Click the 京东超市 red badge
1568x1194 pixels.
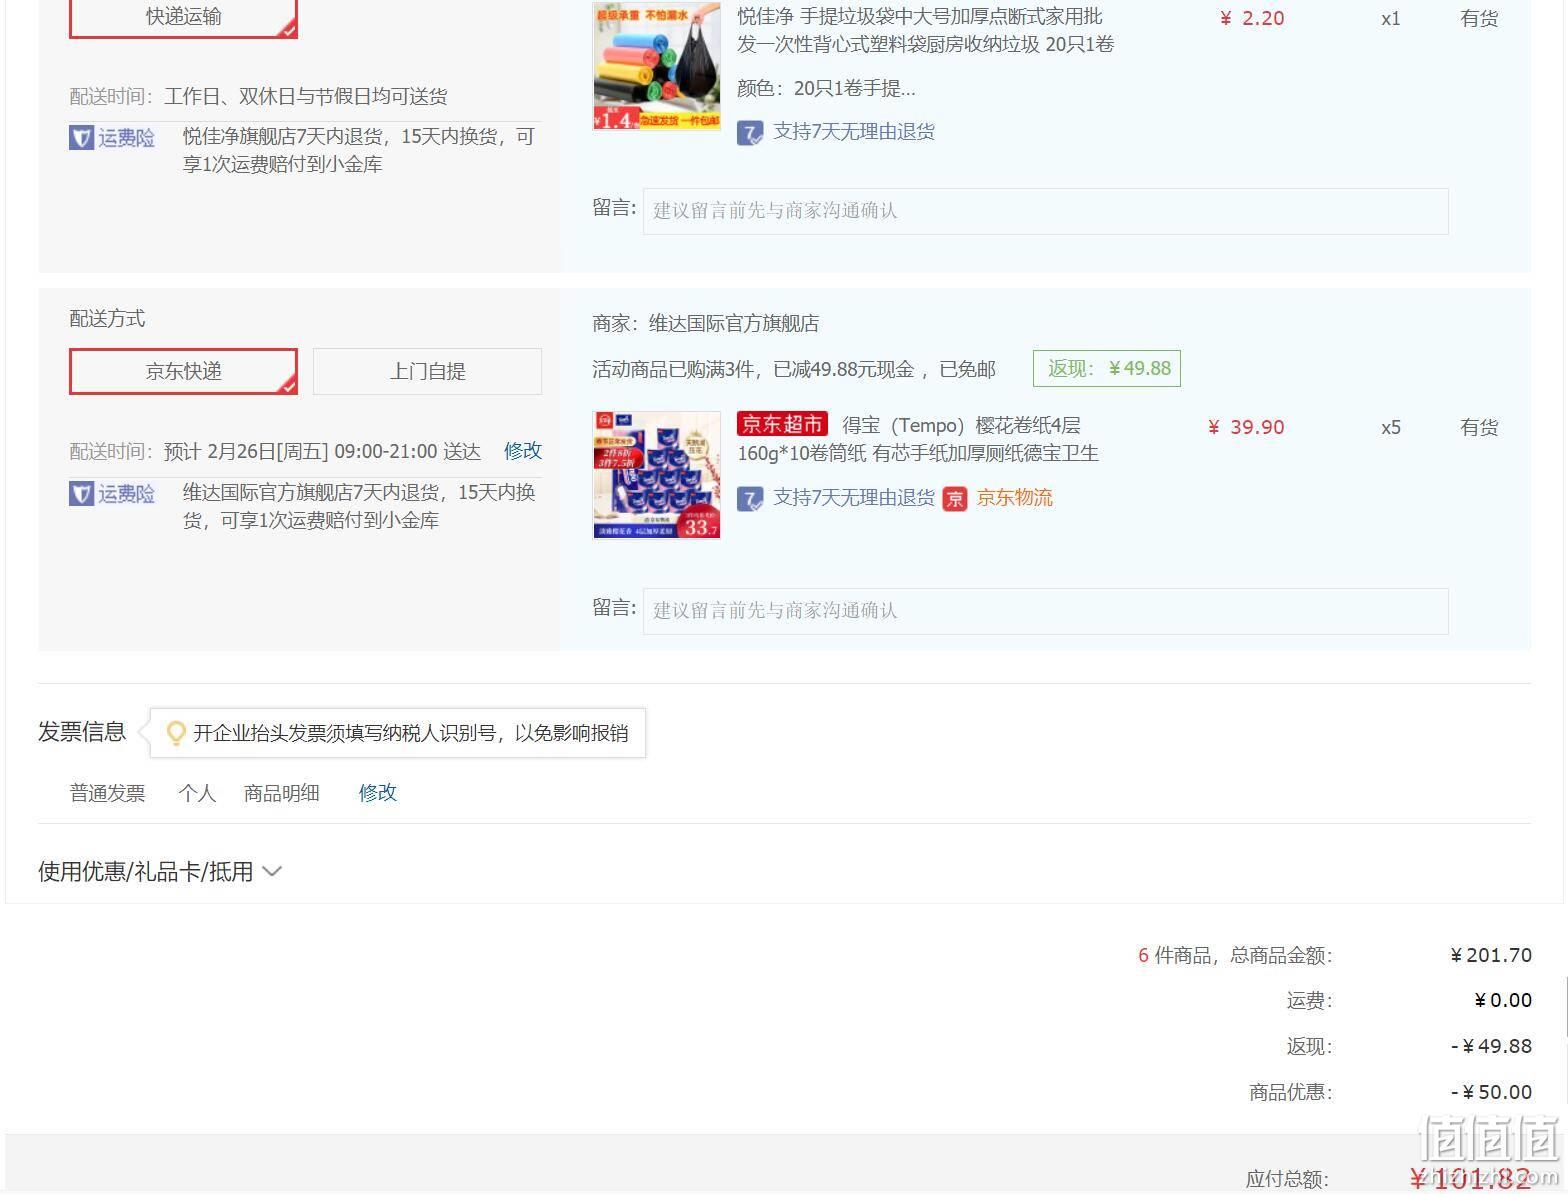click(x=782, y=424)
